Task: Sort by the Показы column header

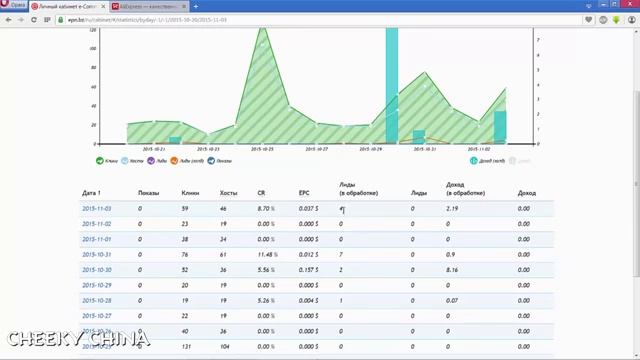Action: [x=149, y=193]
